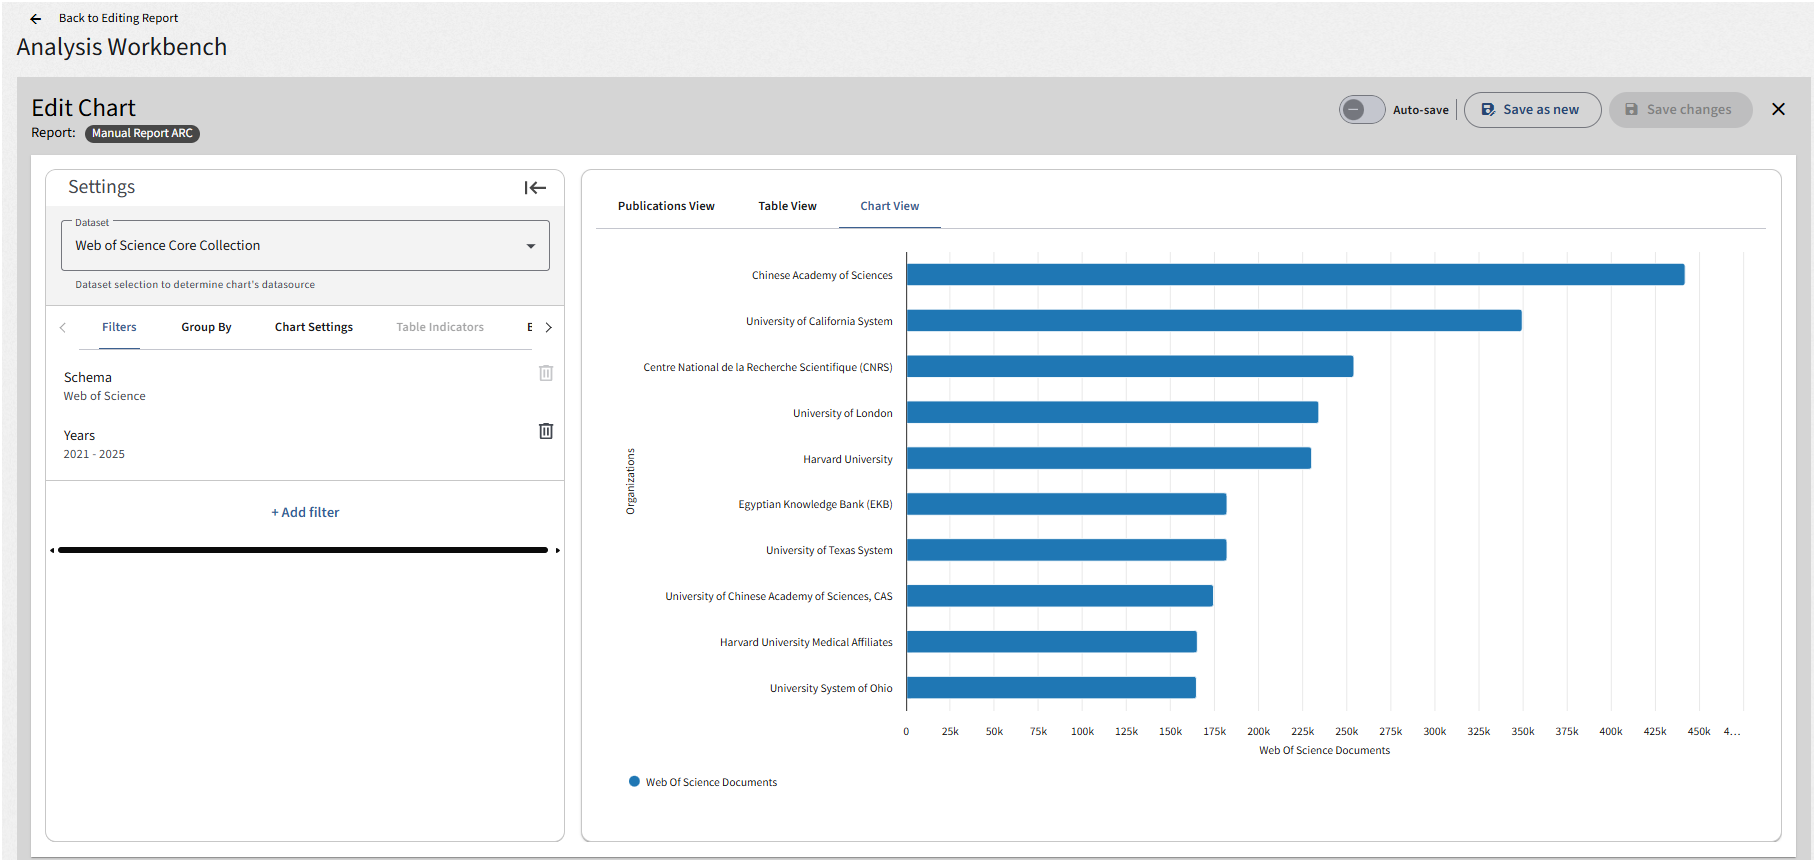
Task: Click the back arrow to Editing Report
Action: click(36, 19)
